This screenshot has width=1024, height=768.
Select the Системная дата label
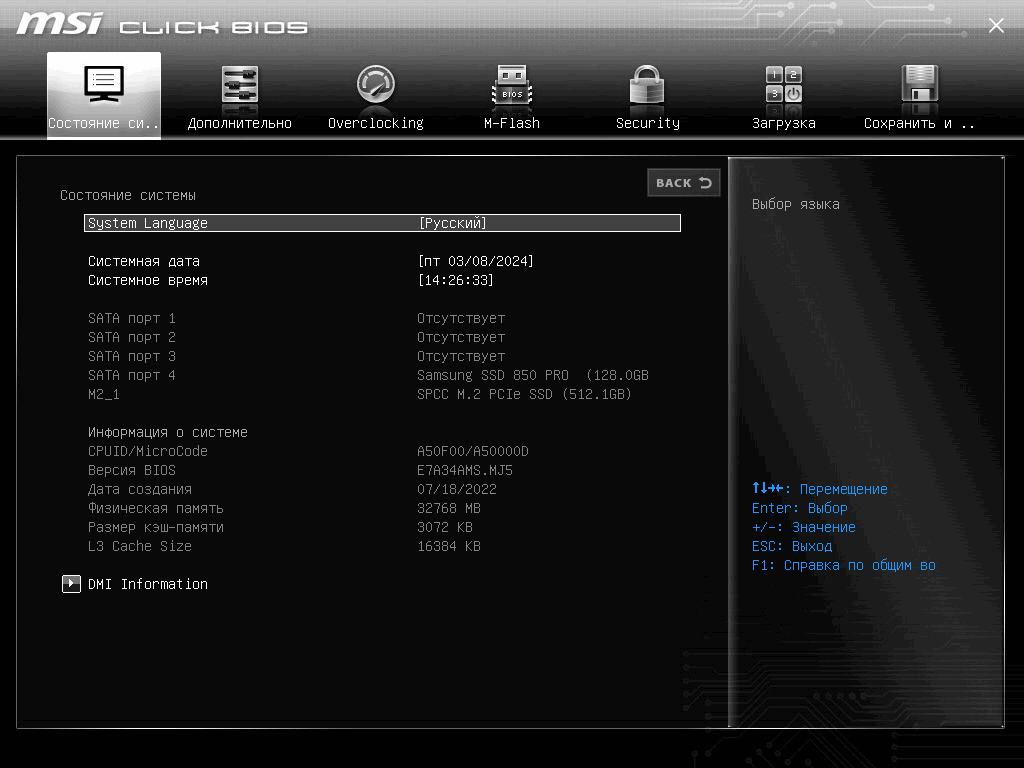tap(144, 261)
